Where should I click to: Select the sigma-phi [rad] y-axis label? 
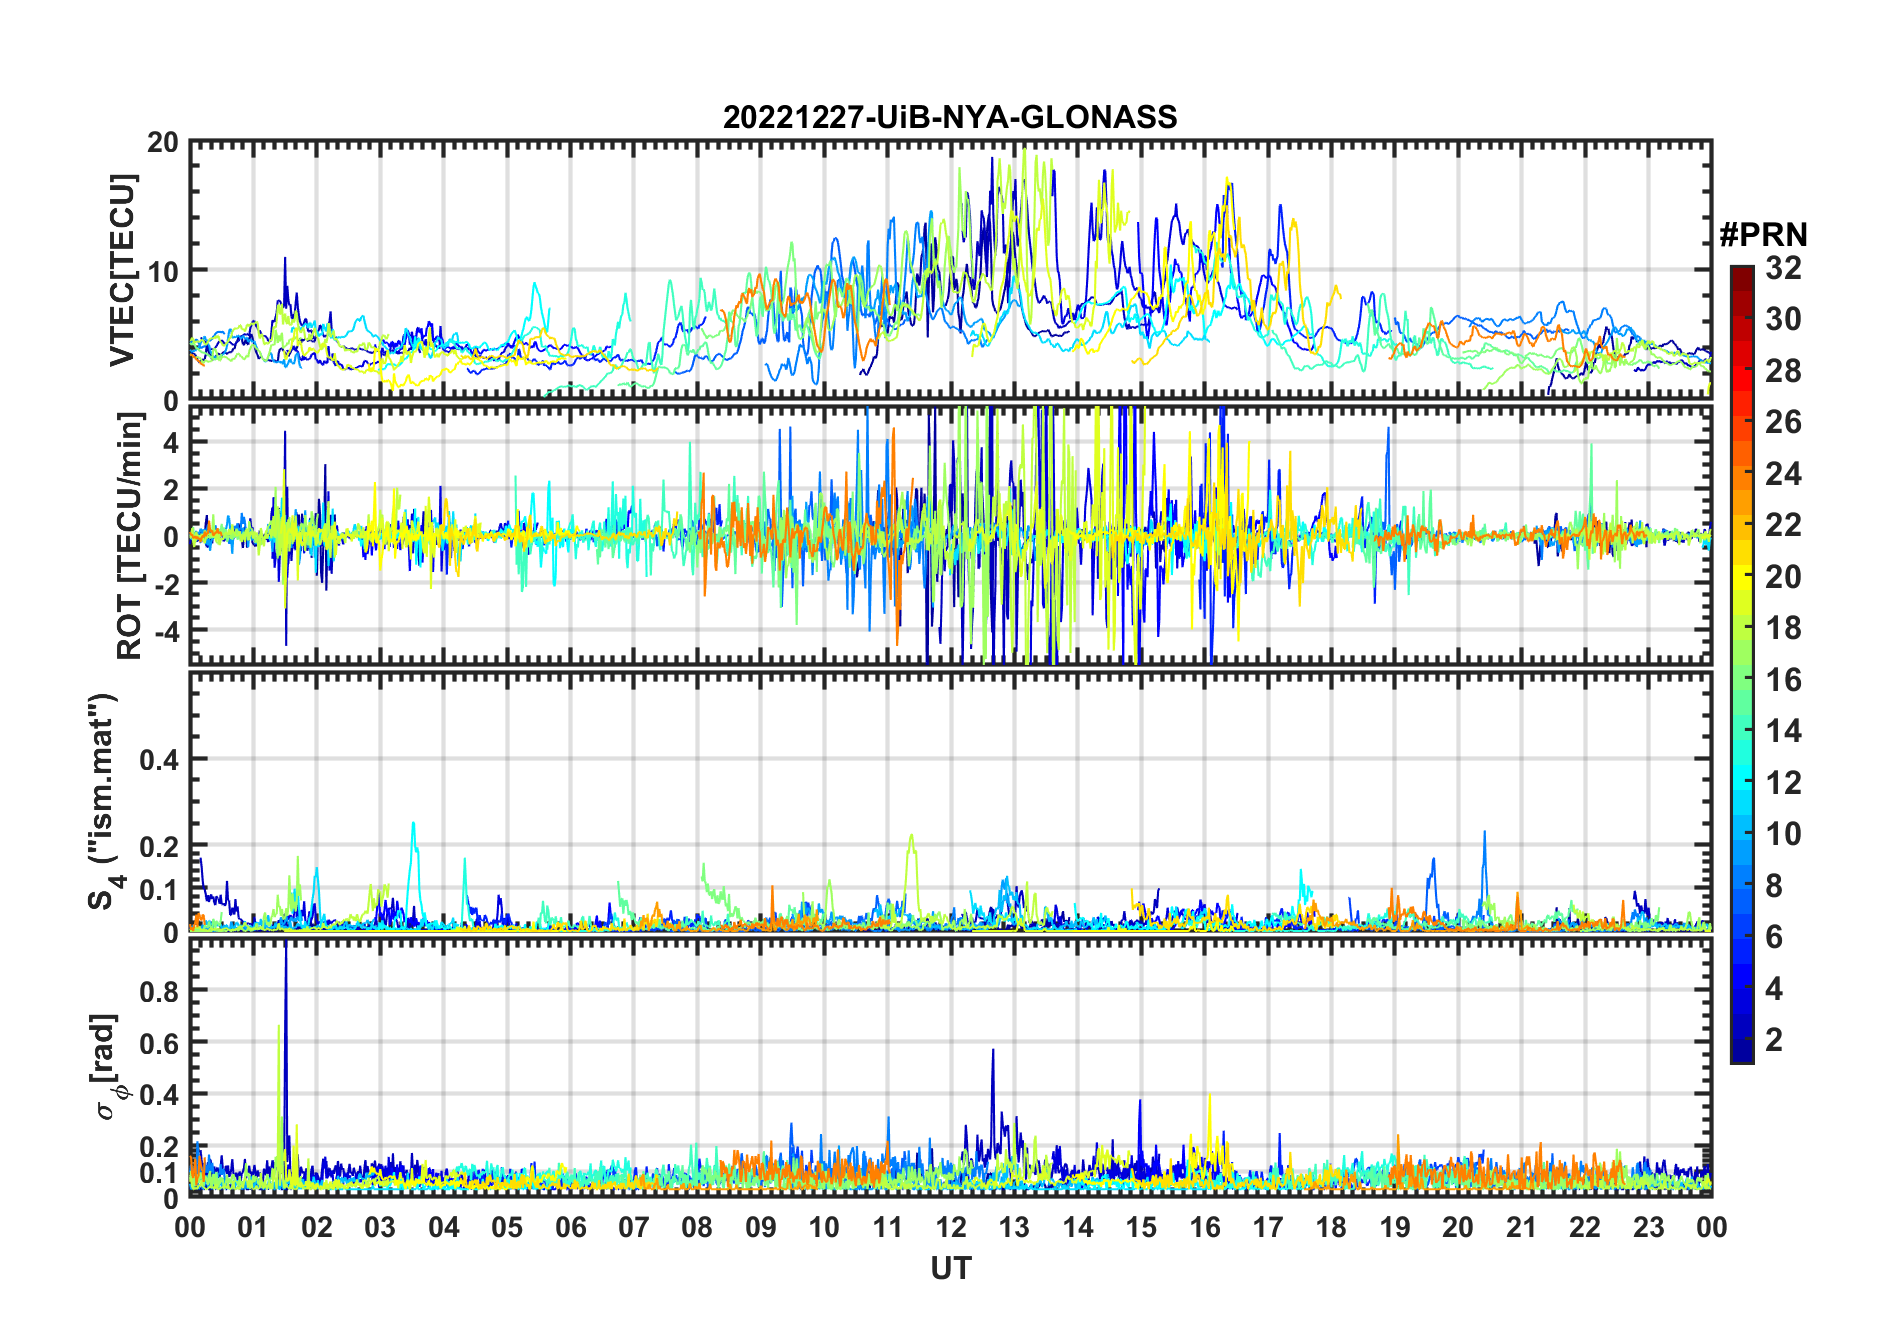pos(109,1066)
